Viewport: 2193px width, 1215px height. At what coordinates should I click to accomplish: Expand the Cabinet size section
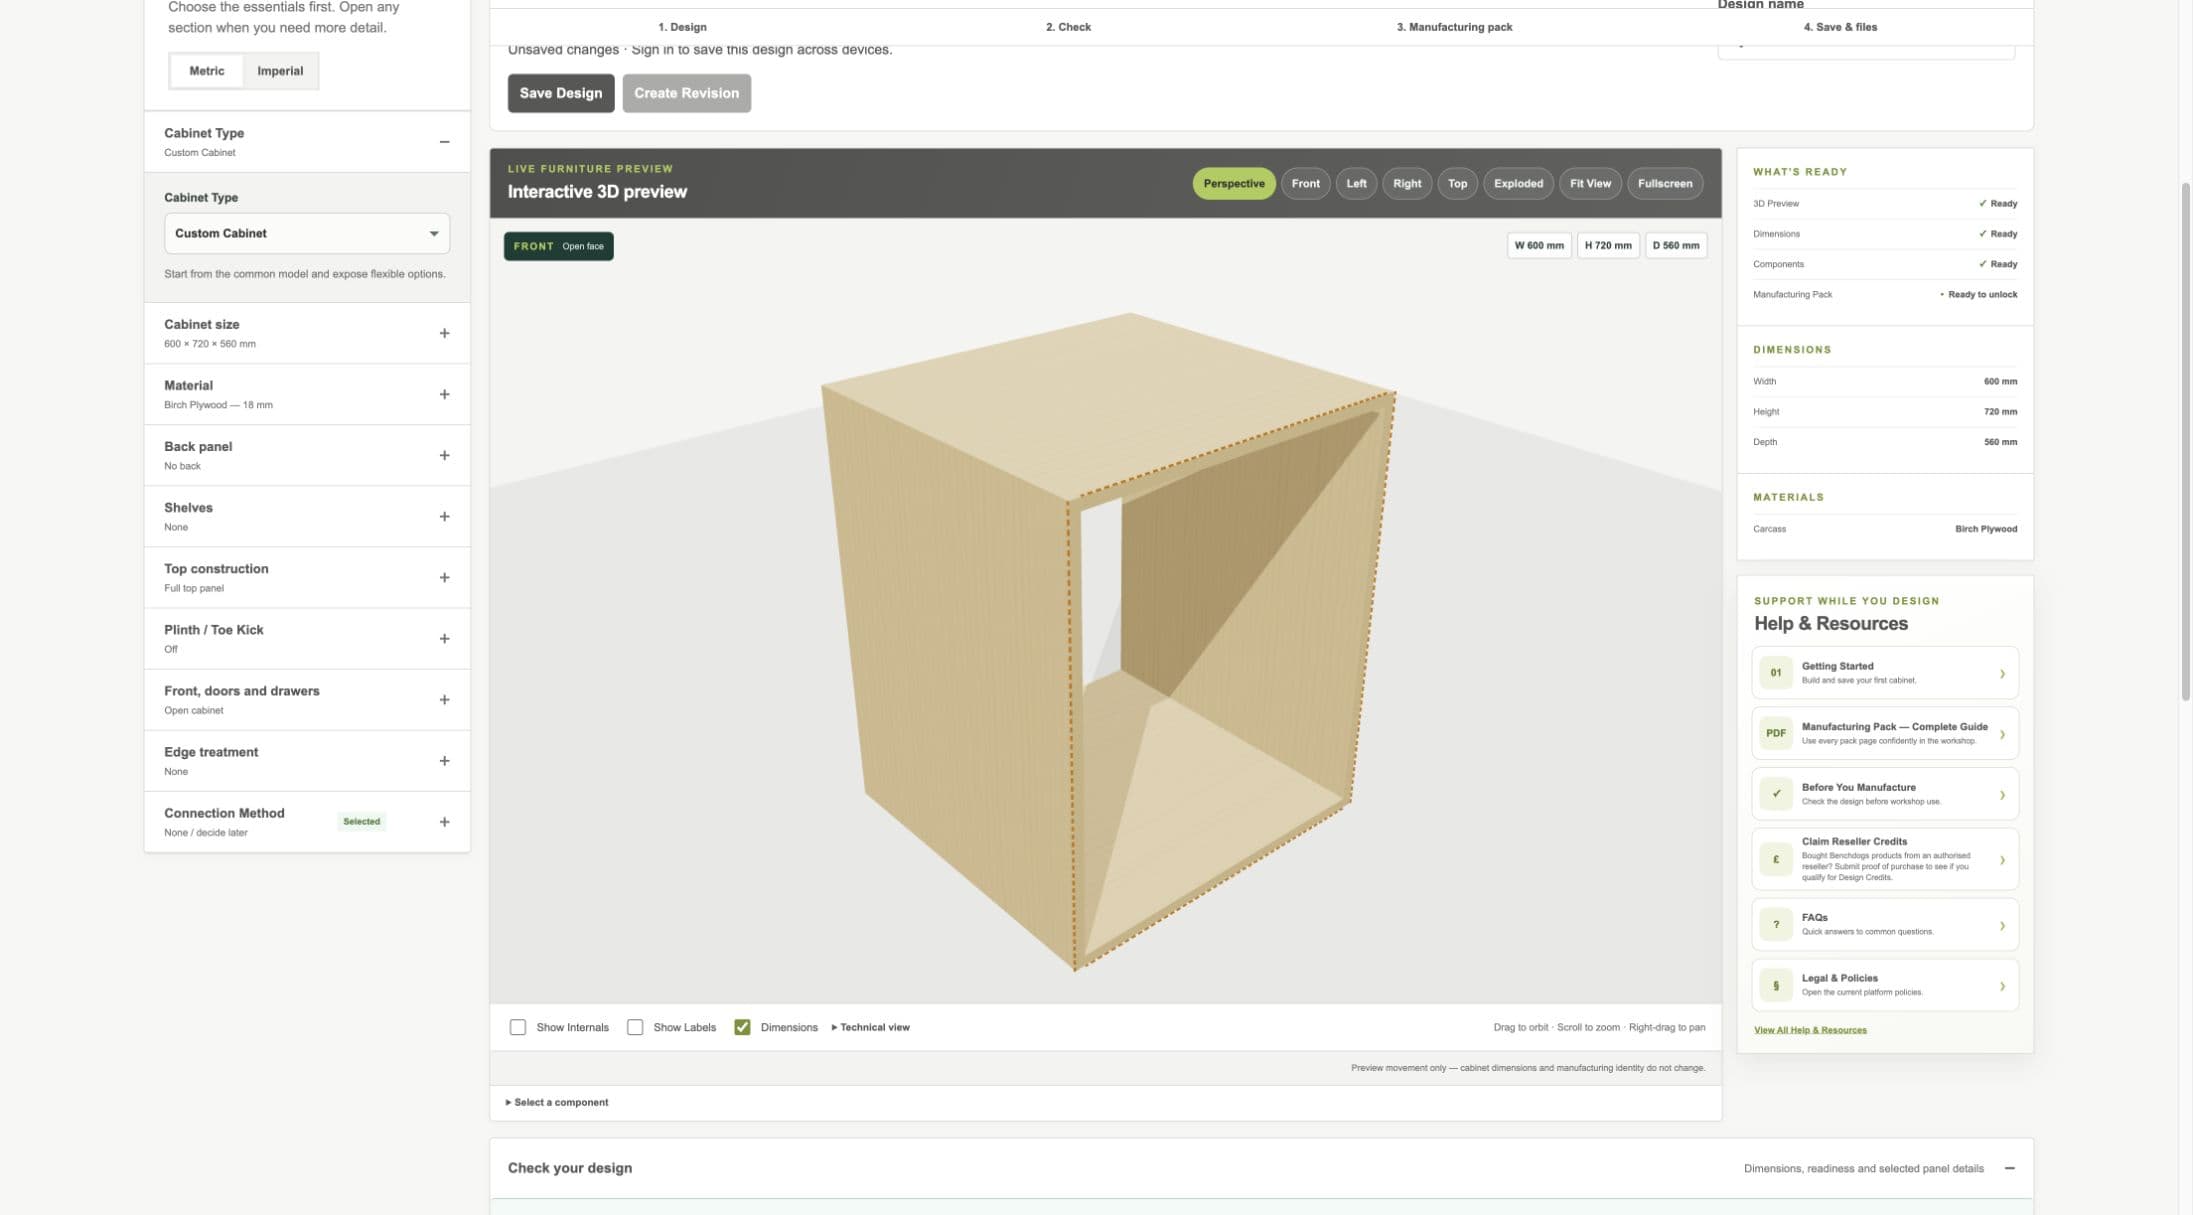444,333
